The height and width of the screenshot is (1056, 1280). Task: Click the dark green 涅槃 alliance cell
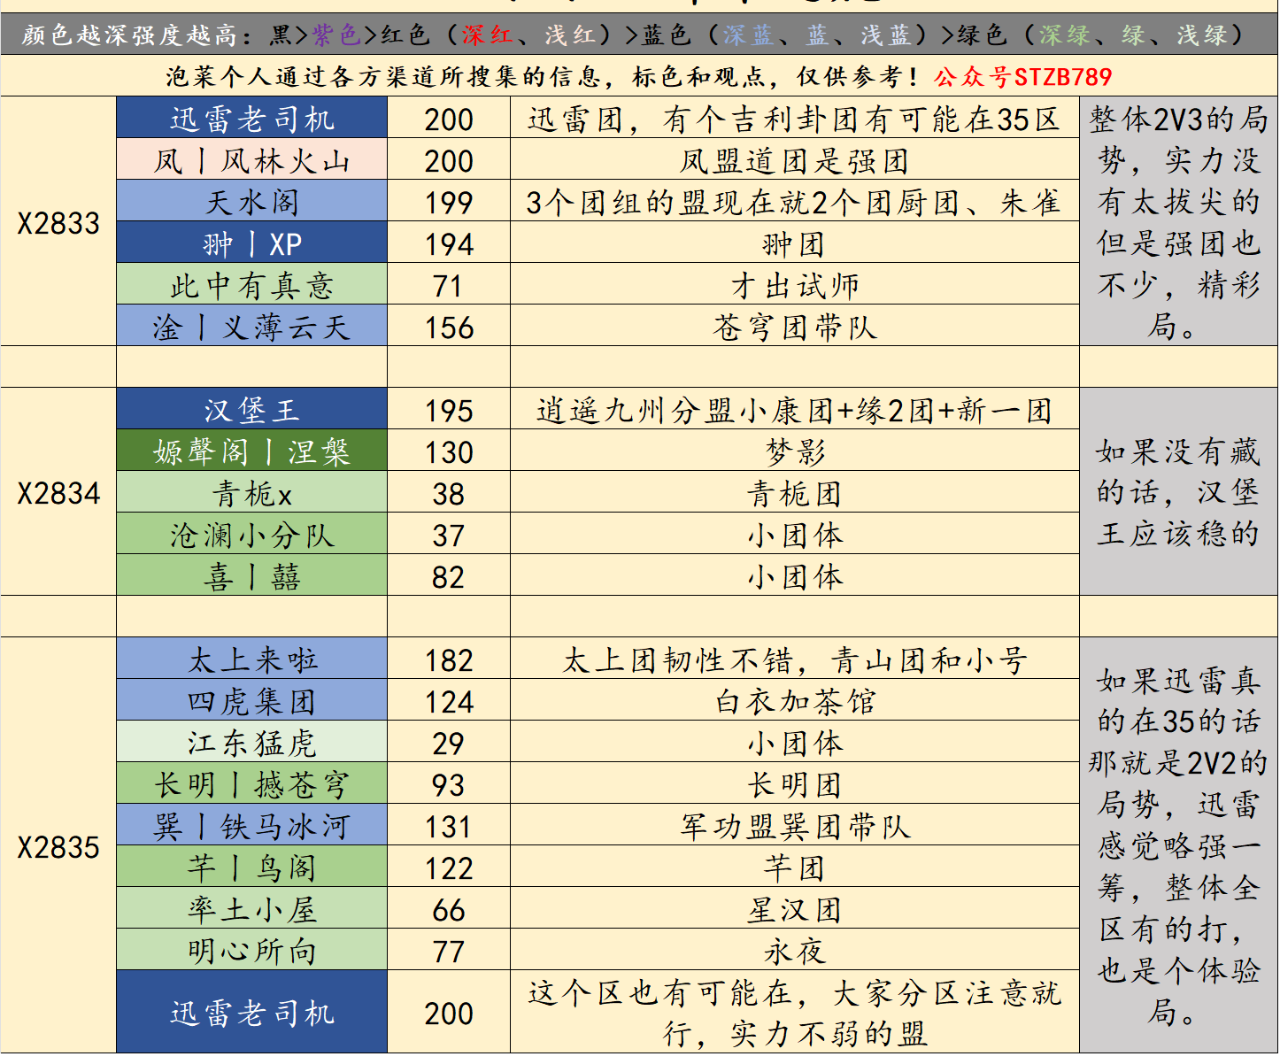coord(252,451)
